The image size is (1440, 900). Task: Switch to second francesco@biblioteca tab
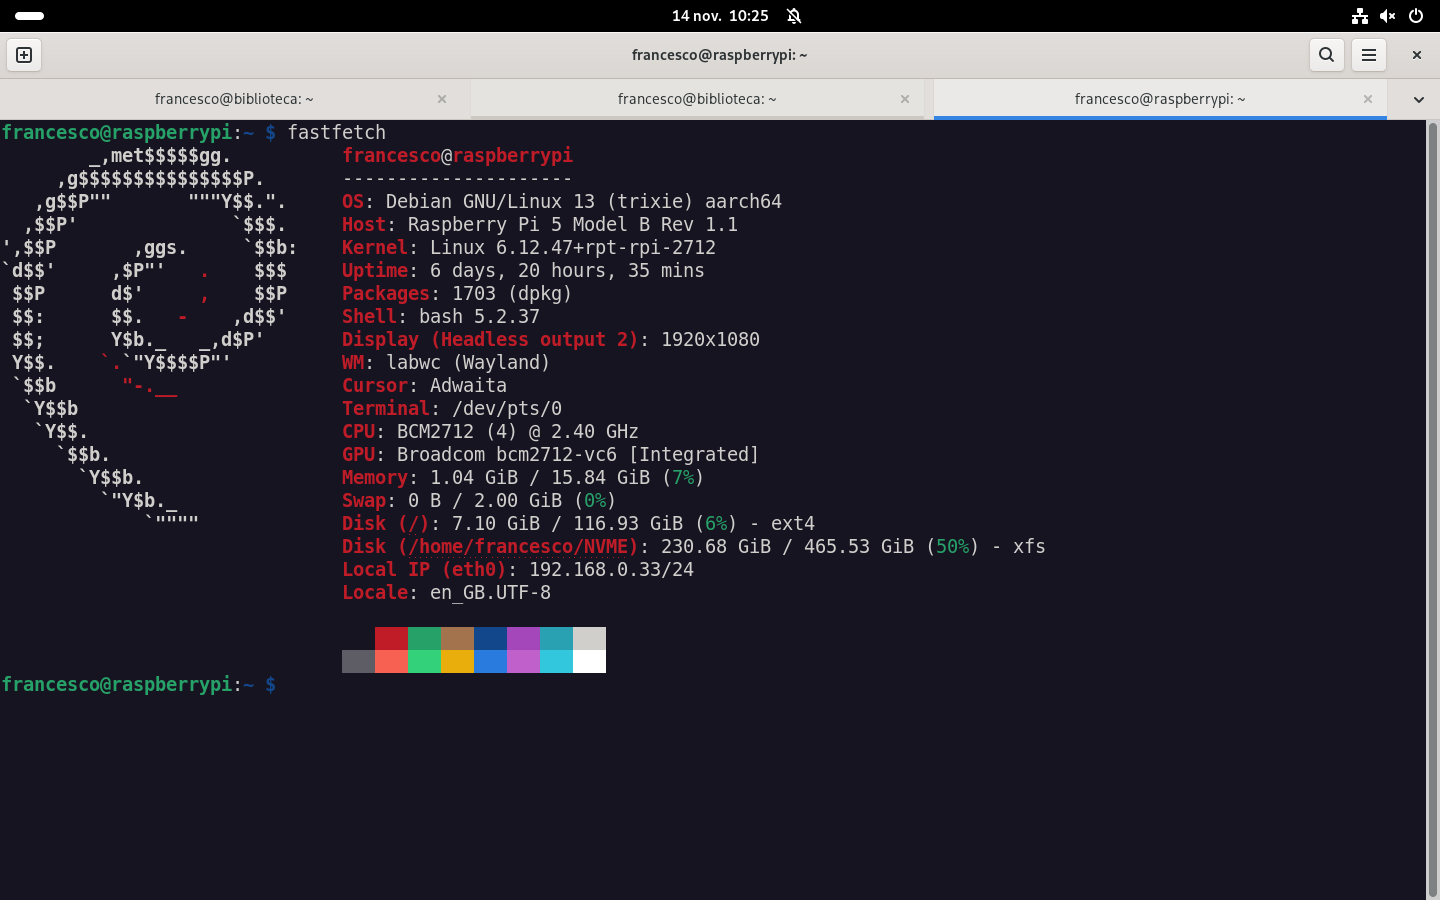tap(697, 99)
